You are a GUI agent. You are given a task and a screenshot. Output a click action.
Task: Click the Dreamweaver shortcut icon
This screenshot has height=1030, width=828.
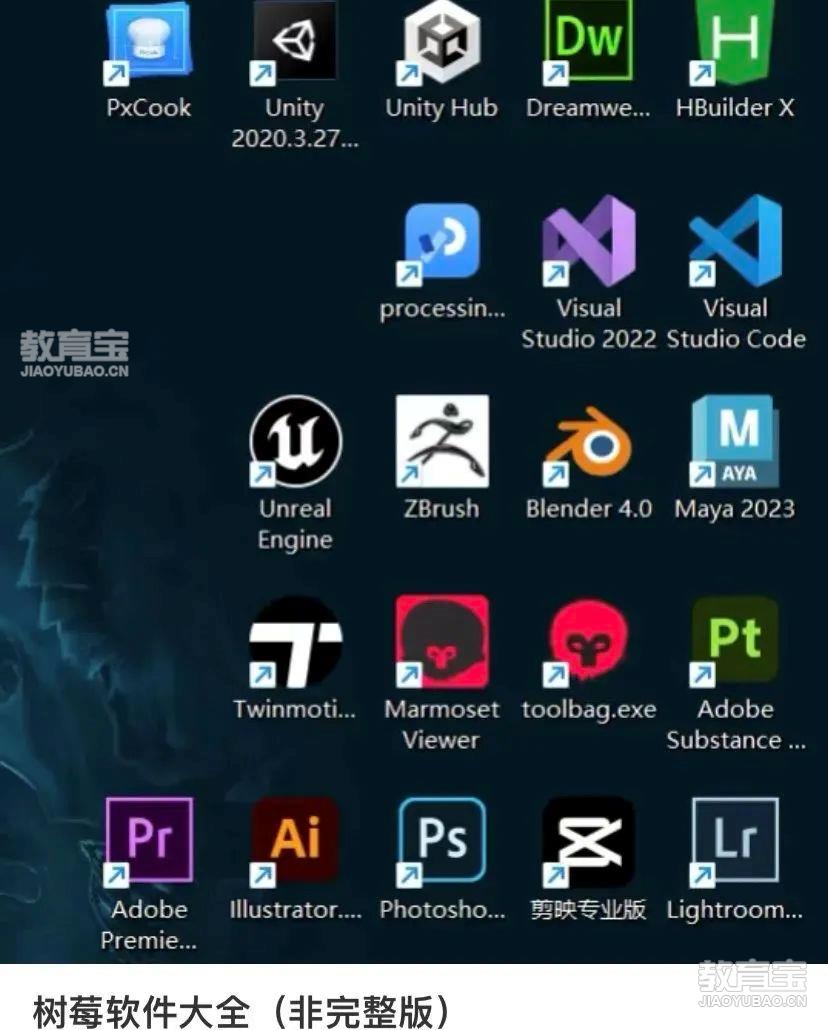pyautogui.click(x=588, y=42)
